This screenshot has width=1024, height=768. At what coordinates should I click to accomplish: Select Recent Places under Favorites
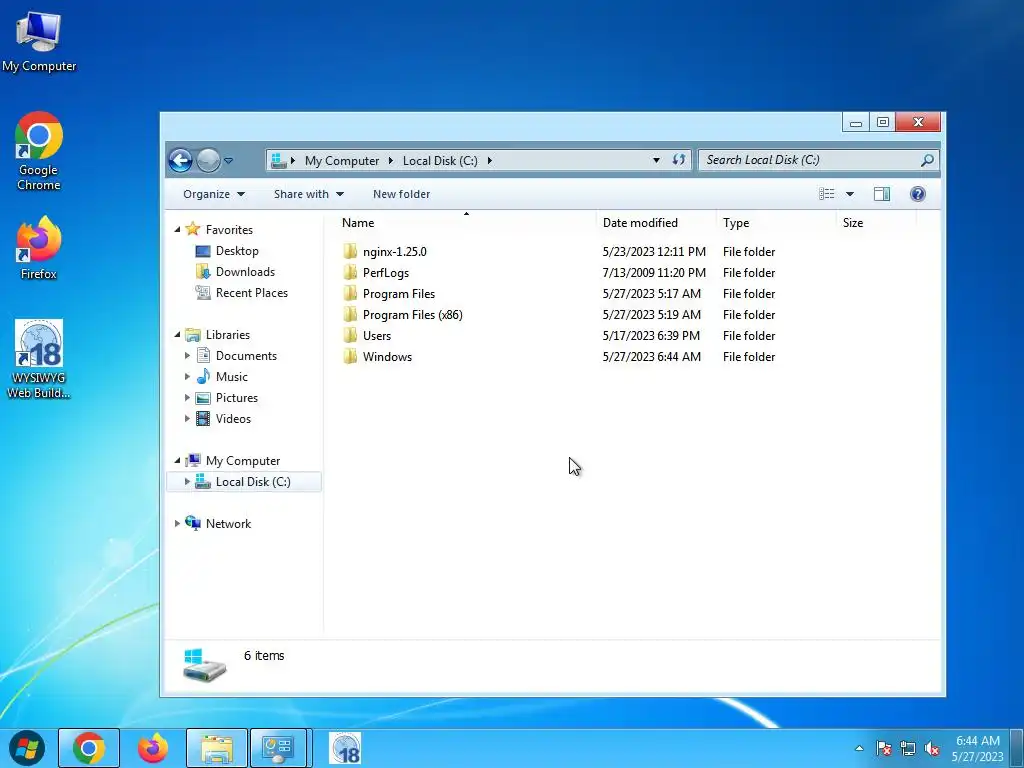(x=251, y=293)
